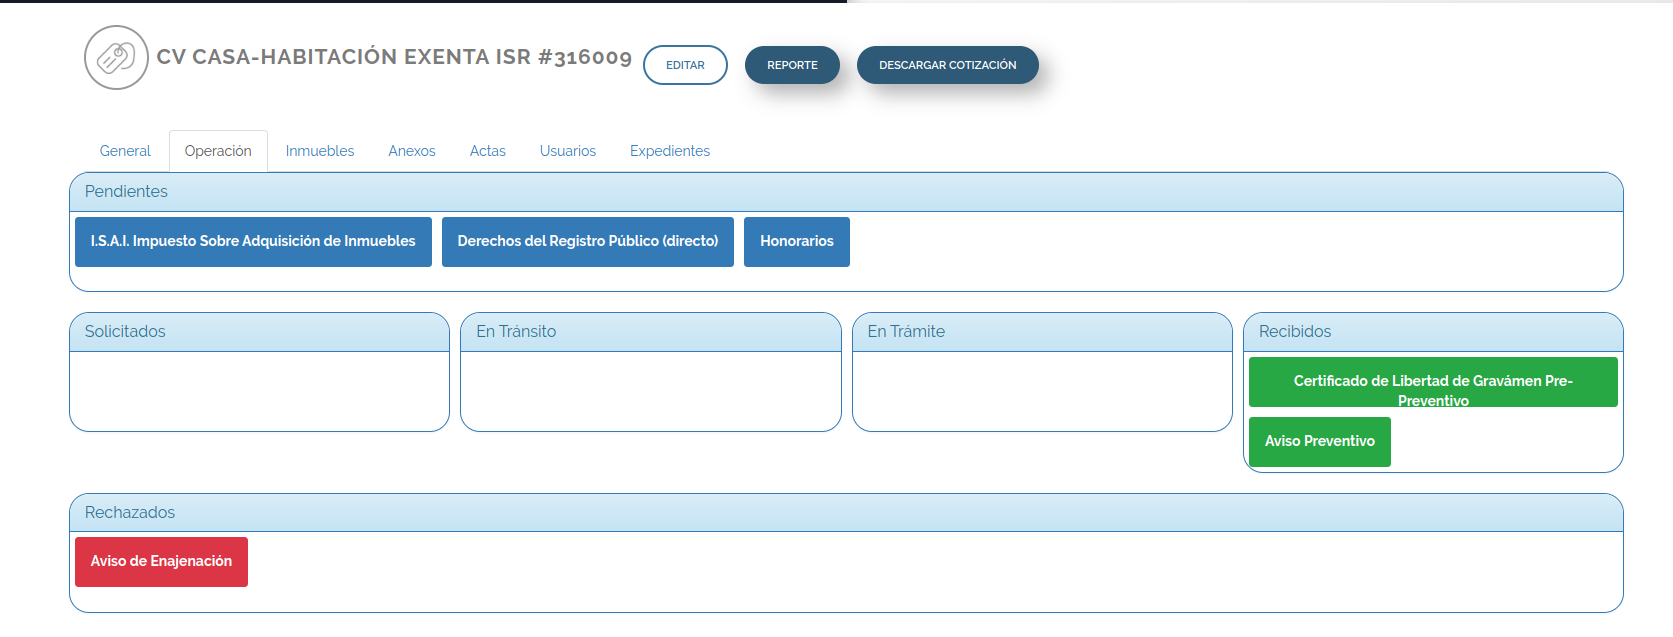Image resolution: width=1673 pixels, height=637 pixels.
Task: Select I.S.A.I. Impuesto Sobre Adquisición de Inmuebles
Action: (253, 242)
